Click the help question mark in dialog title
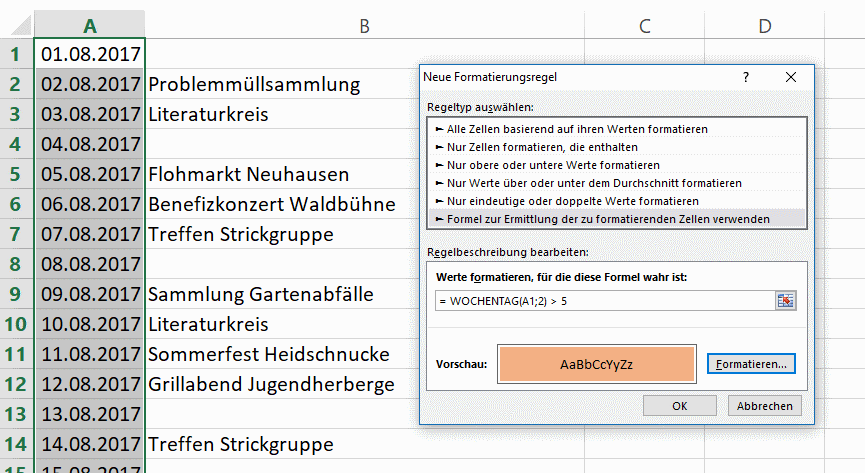The width and height of the screenshot is (865, 473). (746, 77)
